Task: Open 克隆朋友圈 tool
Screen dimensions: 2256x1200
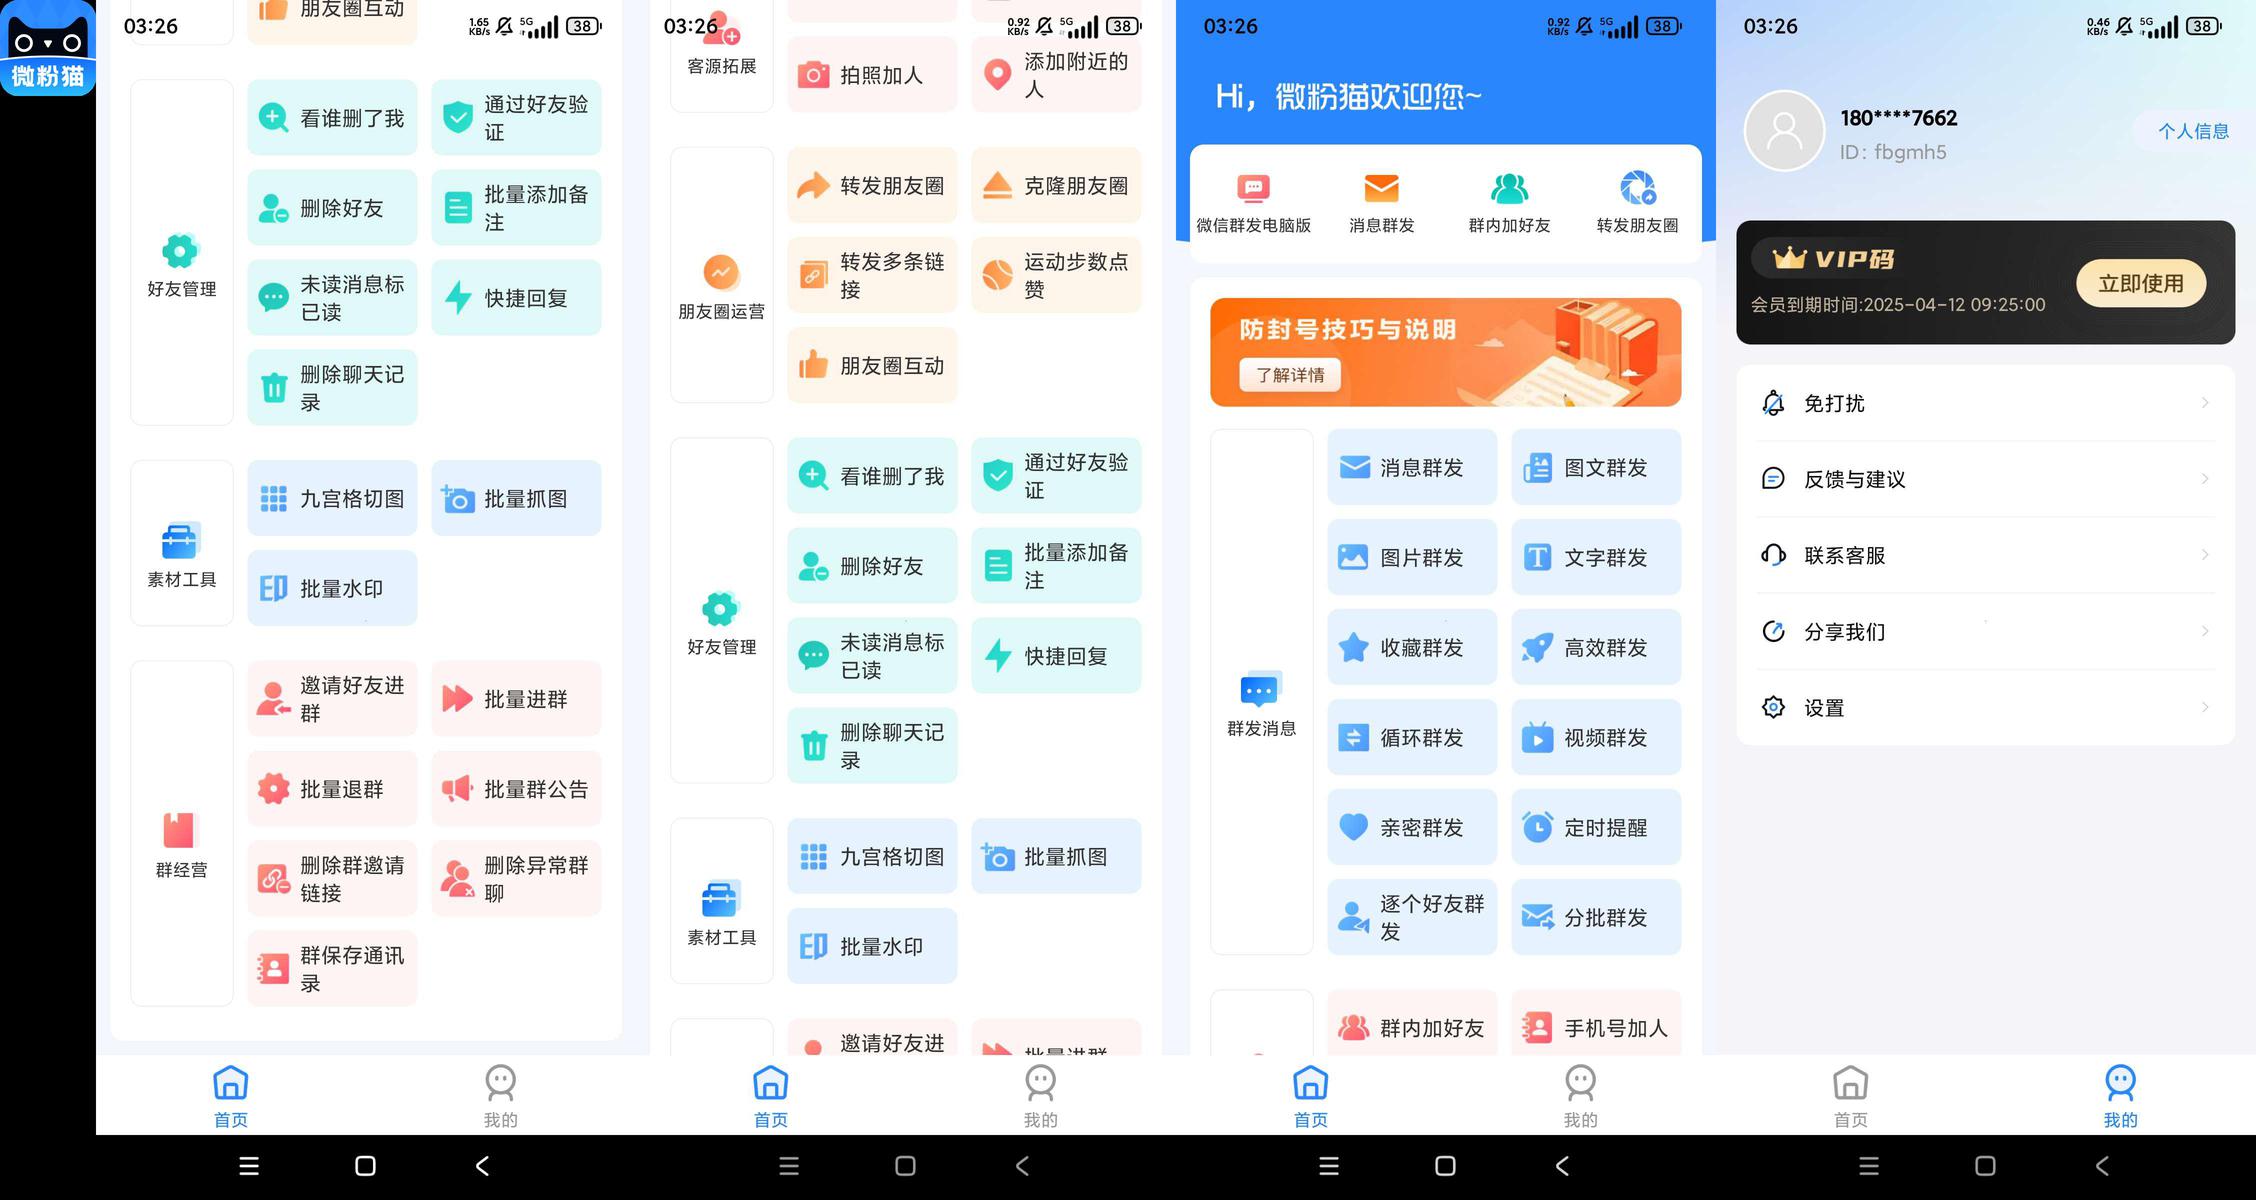Action: (1056, 186)
